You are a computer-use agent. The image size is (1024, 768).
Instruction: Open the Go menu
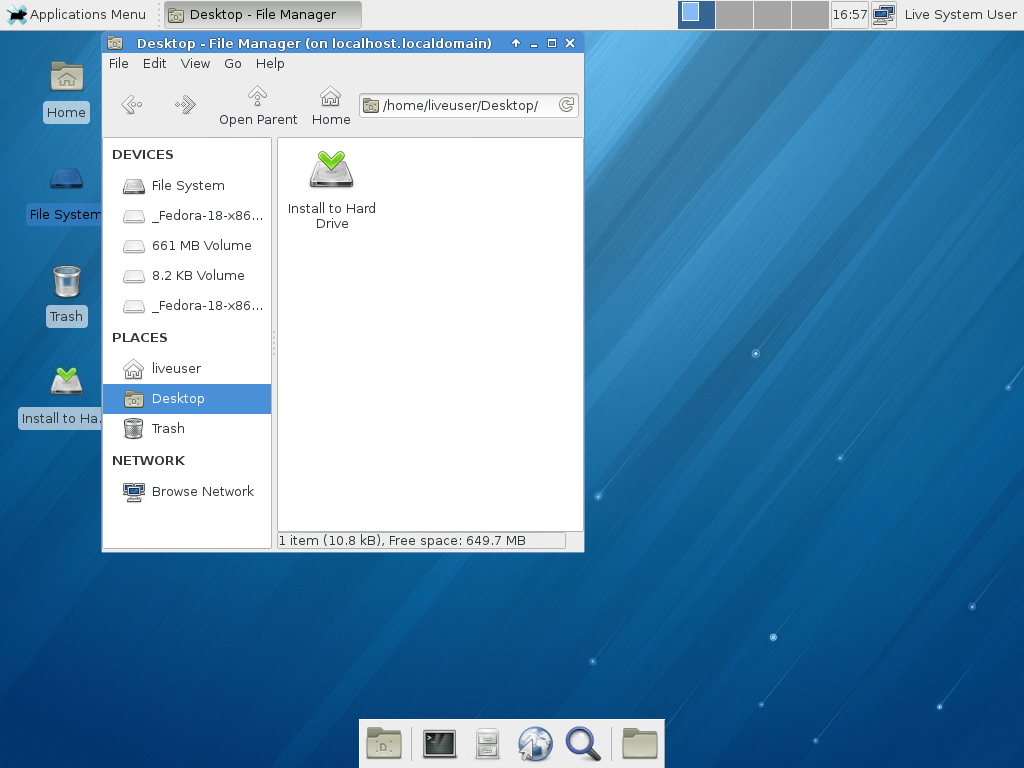(232, 63)
